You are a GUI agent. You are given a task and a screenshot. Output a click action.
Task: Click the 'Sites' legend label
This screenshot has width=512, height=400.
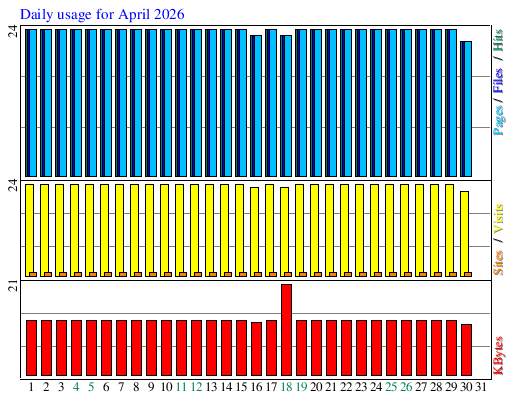[498, 263]
